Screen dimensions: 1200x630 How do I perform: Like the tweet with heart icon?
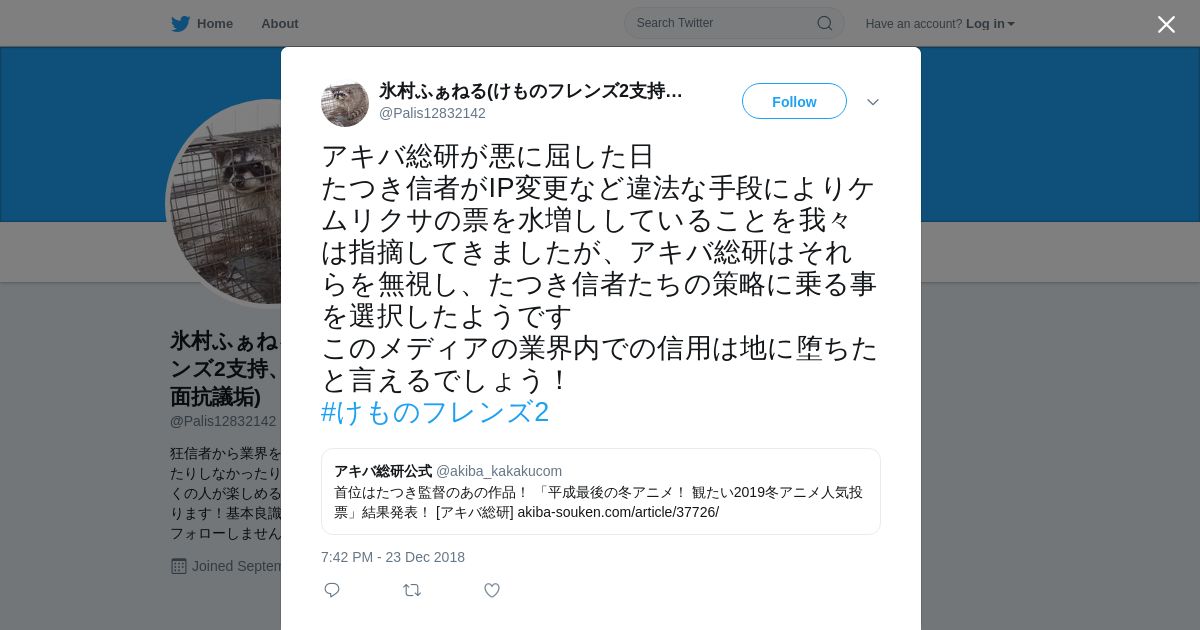(x=492, y=590)
